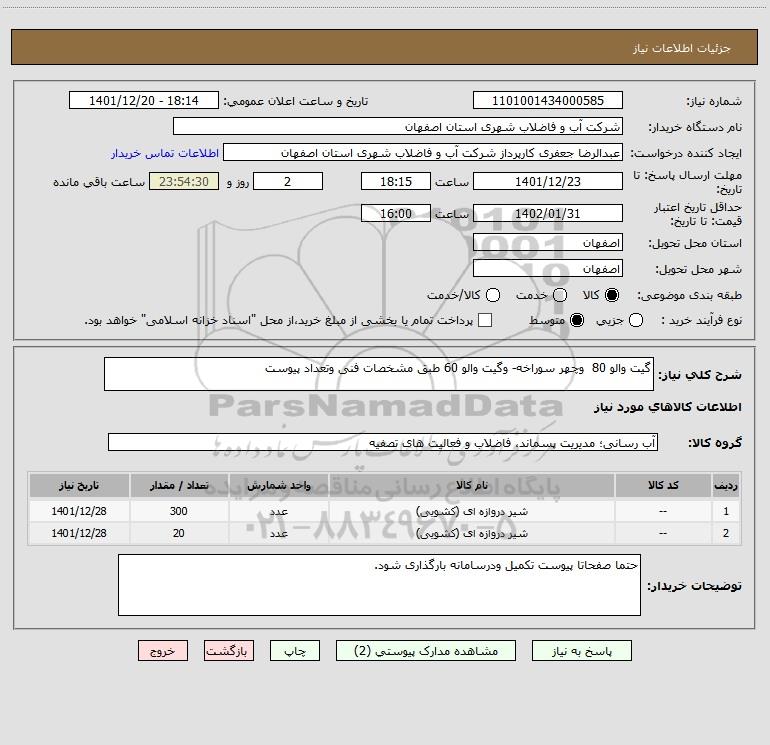
Task: Click the price validity date 1402/01/31
Action: [x=548, y=213]
